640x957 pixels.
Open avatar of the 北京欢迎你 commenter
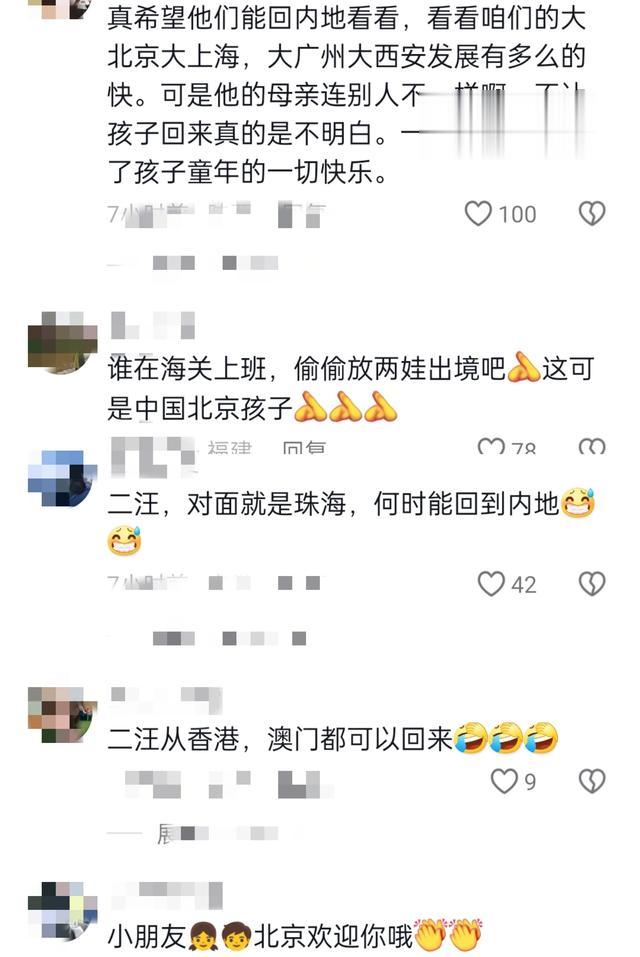click(x=62, y=909)
